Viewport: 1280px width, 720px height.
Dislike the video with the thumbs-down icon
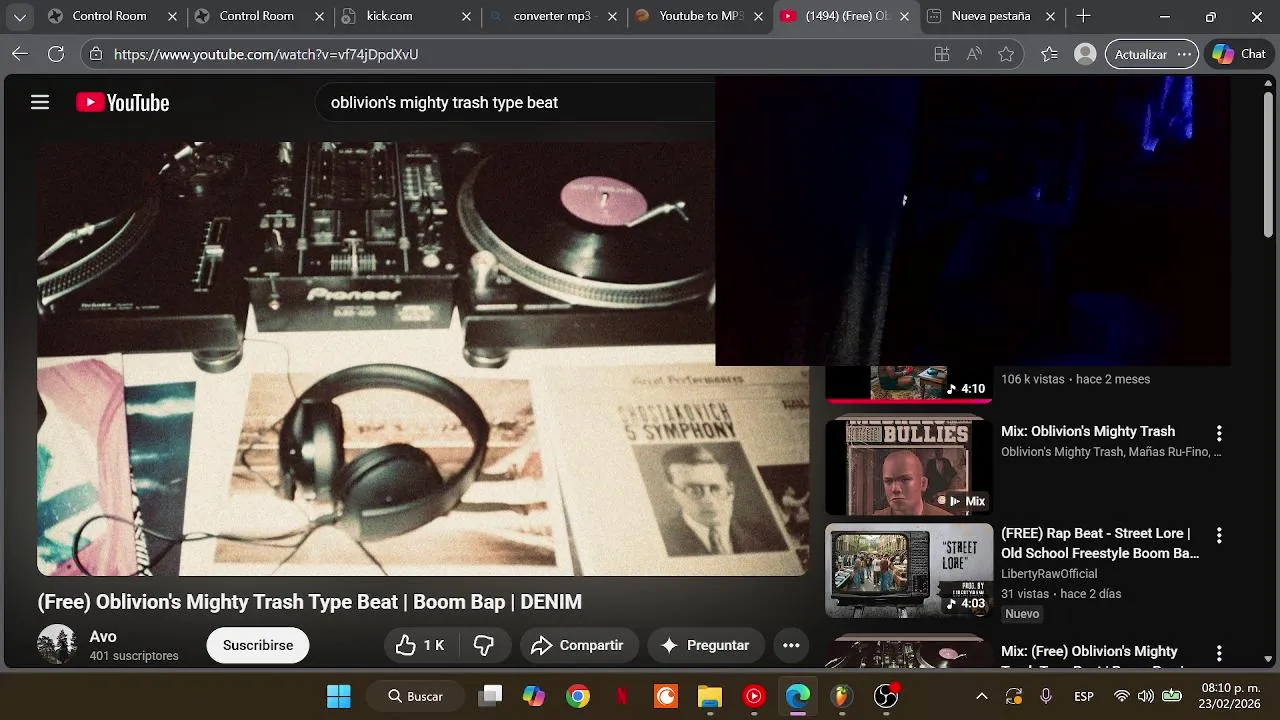point(484,645)
